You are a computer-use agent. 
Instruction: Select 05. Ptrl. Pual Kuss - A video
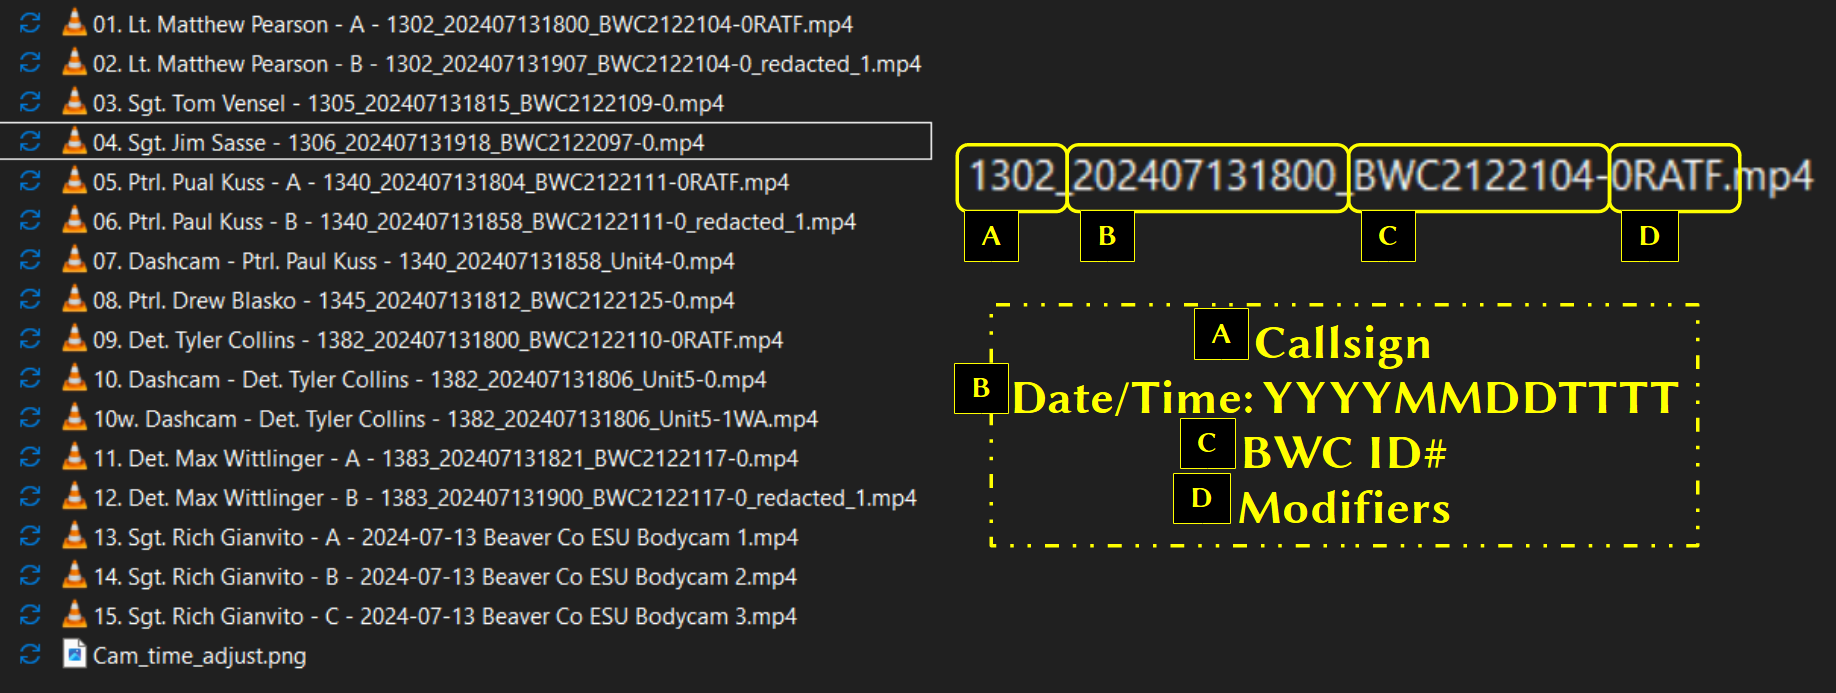(x=440, y=182)
